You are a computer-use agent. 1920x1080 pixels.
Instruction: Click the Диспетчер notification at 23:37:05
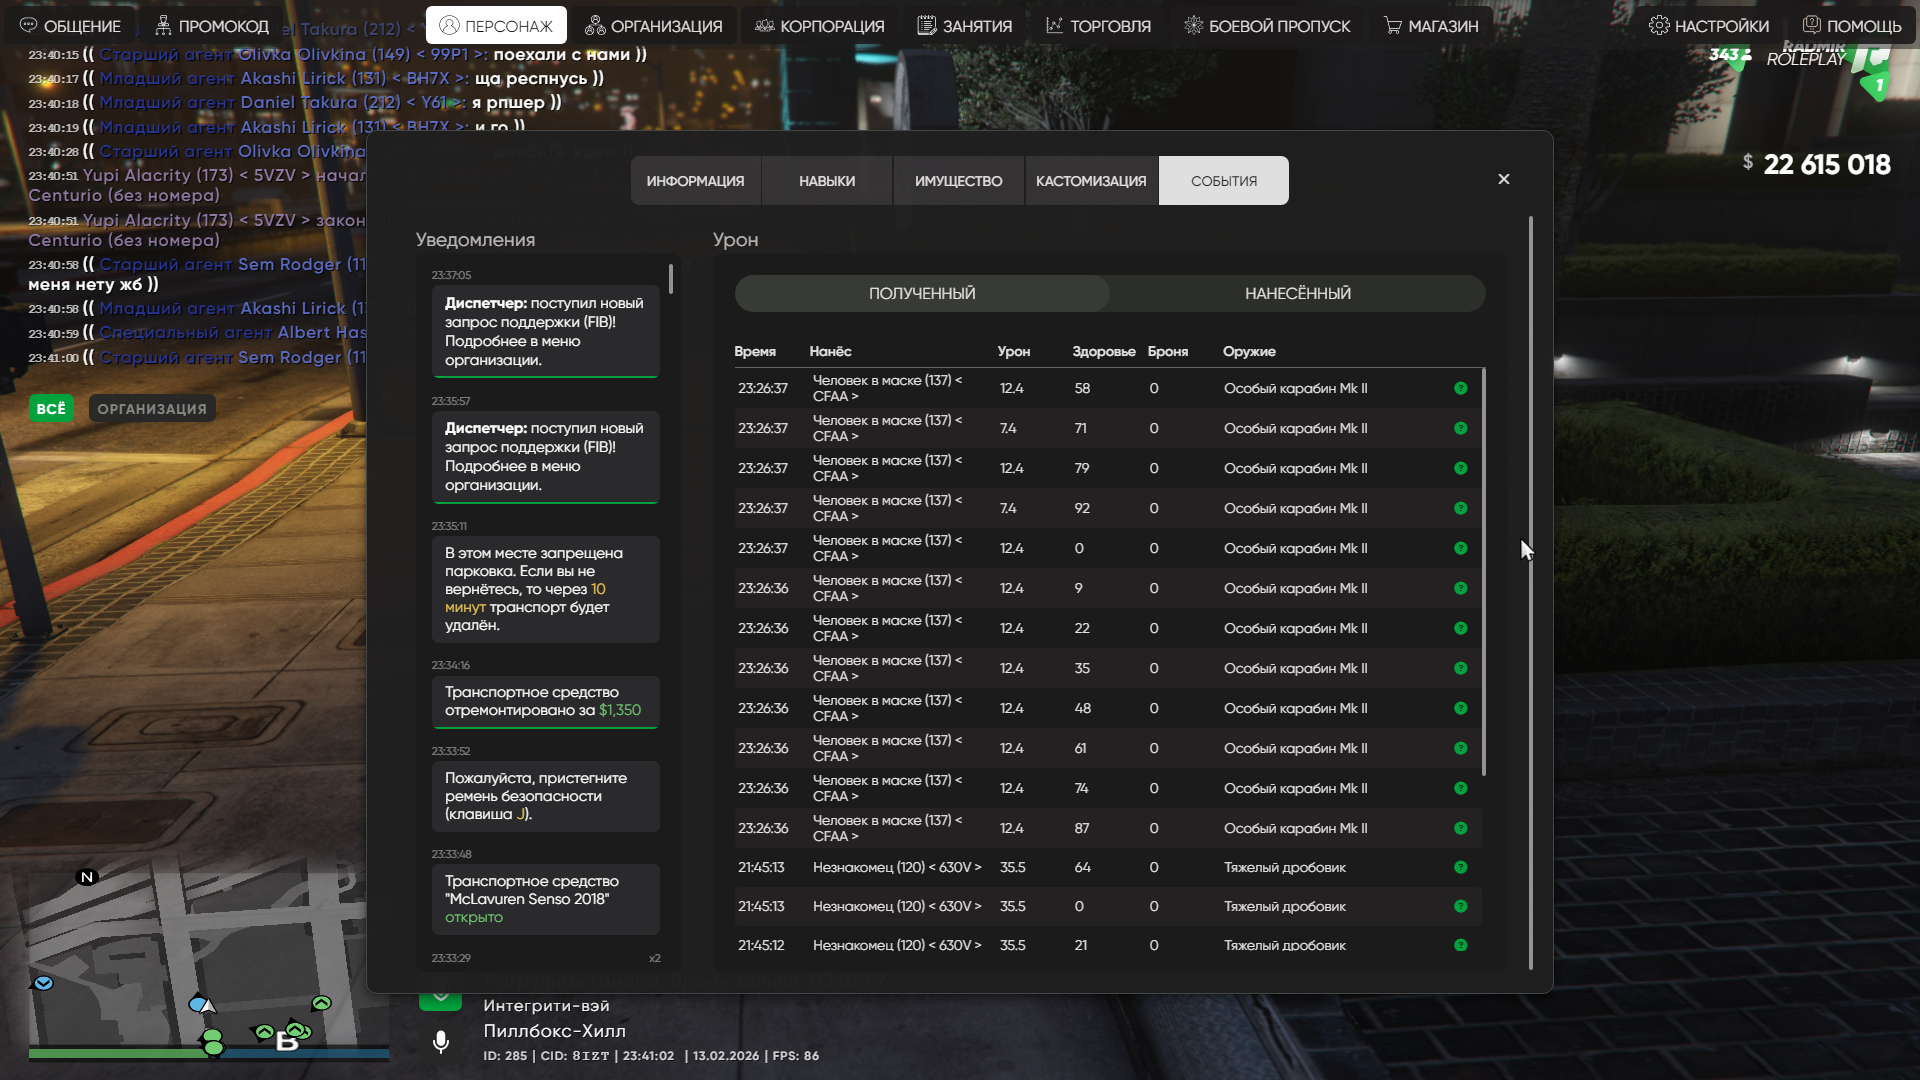545,331
